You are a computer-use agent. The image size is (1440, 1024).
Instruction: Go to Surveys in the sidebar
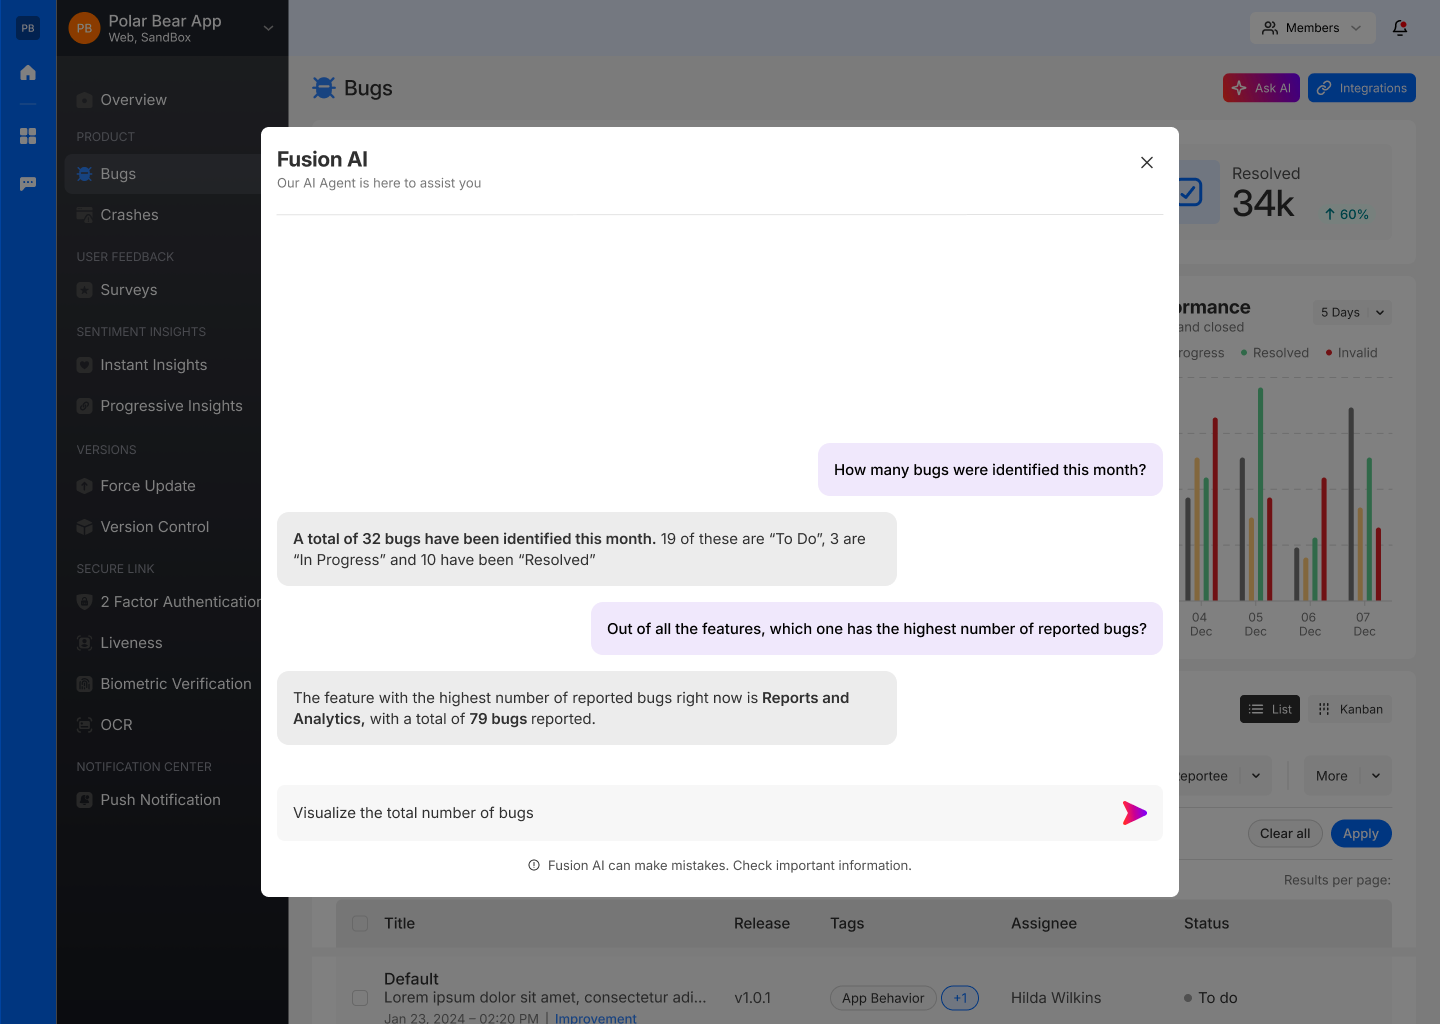(128, 290)
